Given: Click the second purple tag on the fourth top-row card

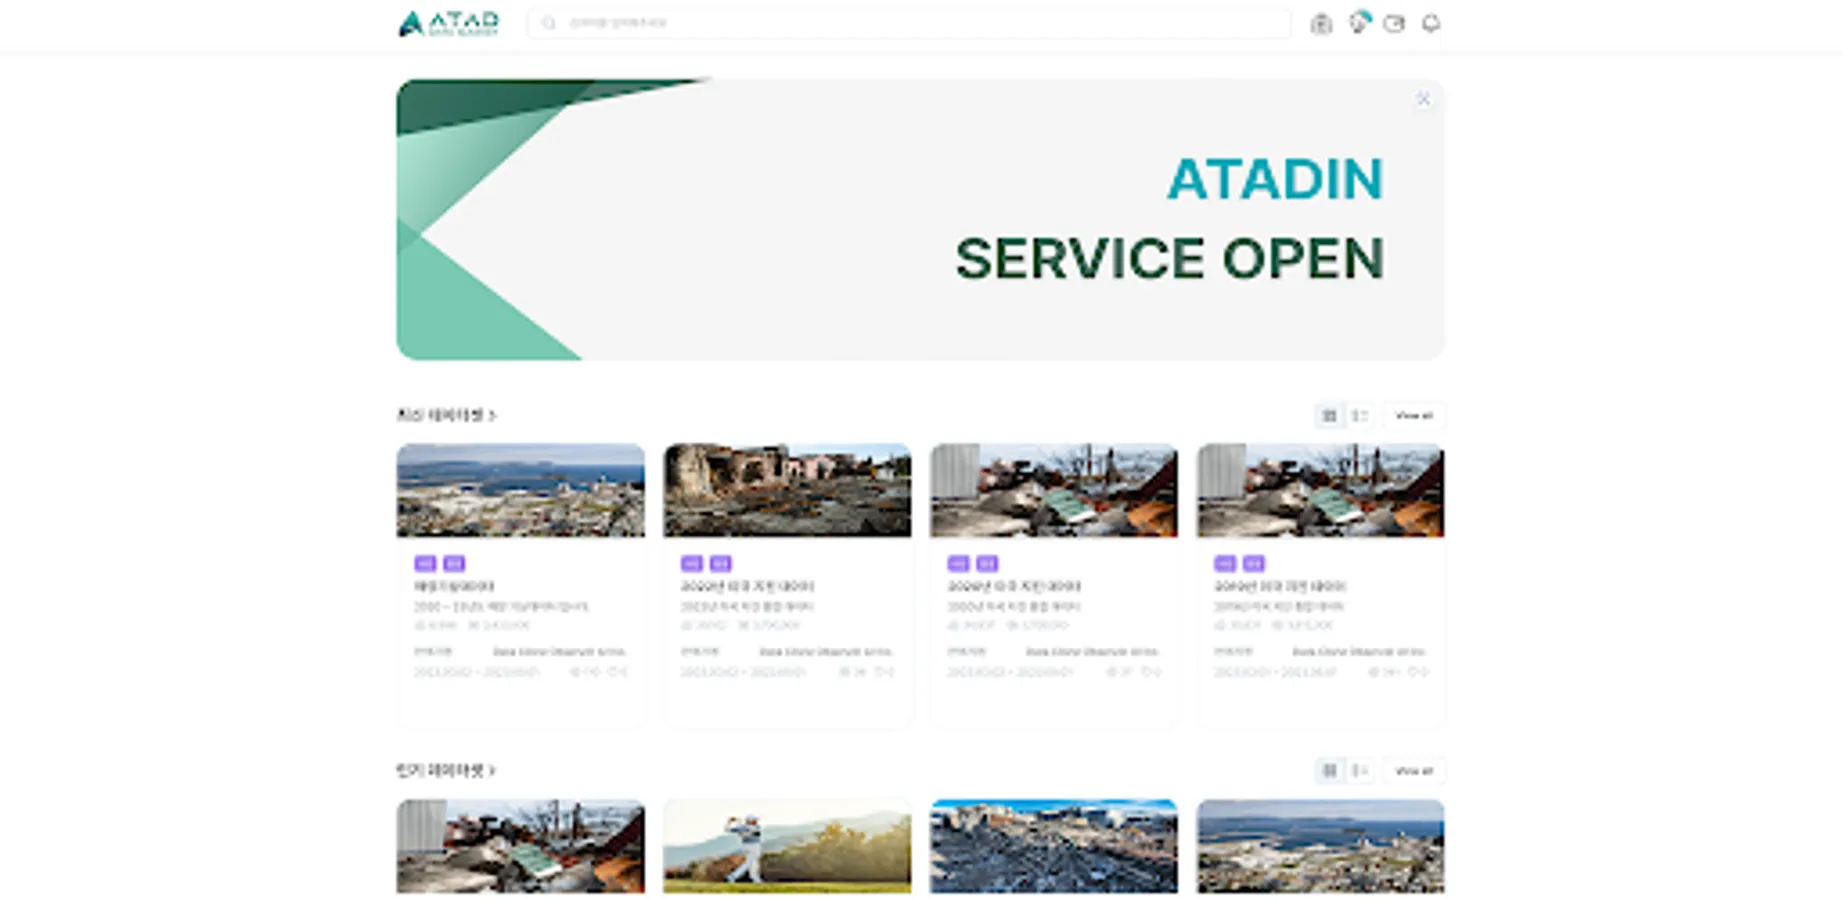Looking at the screenshot, I should coord(1254,564).
